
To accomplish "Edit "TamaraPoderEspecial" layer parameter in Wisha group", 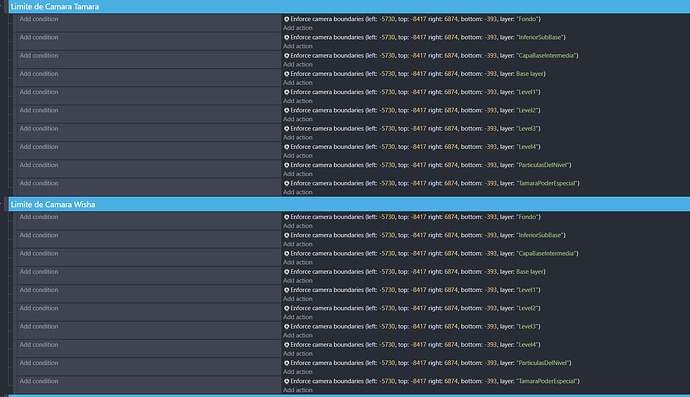I will pos(547,382).
